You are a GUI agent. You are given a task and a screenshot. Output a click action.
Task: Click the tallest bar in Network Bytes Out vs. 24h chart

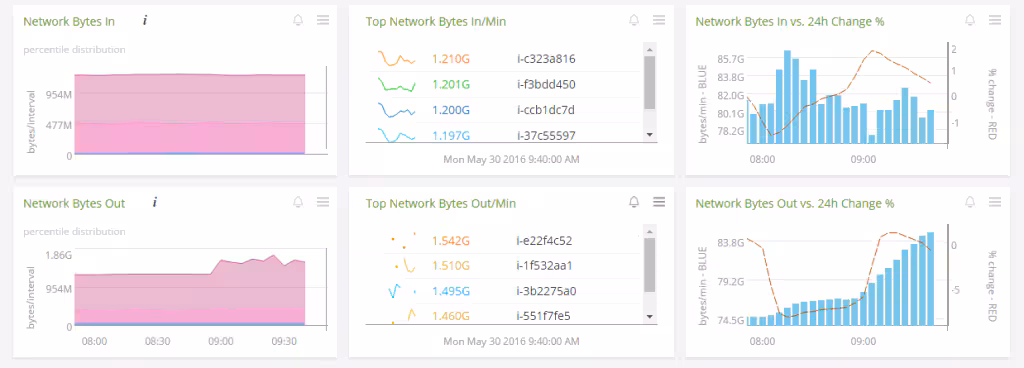tap(931, 279)
